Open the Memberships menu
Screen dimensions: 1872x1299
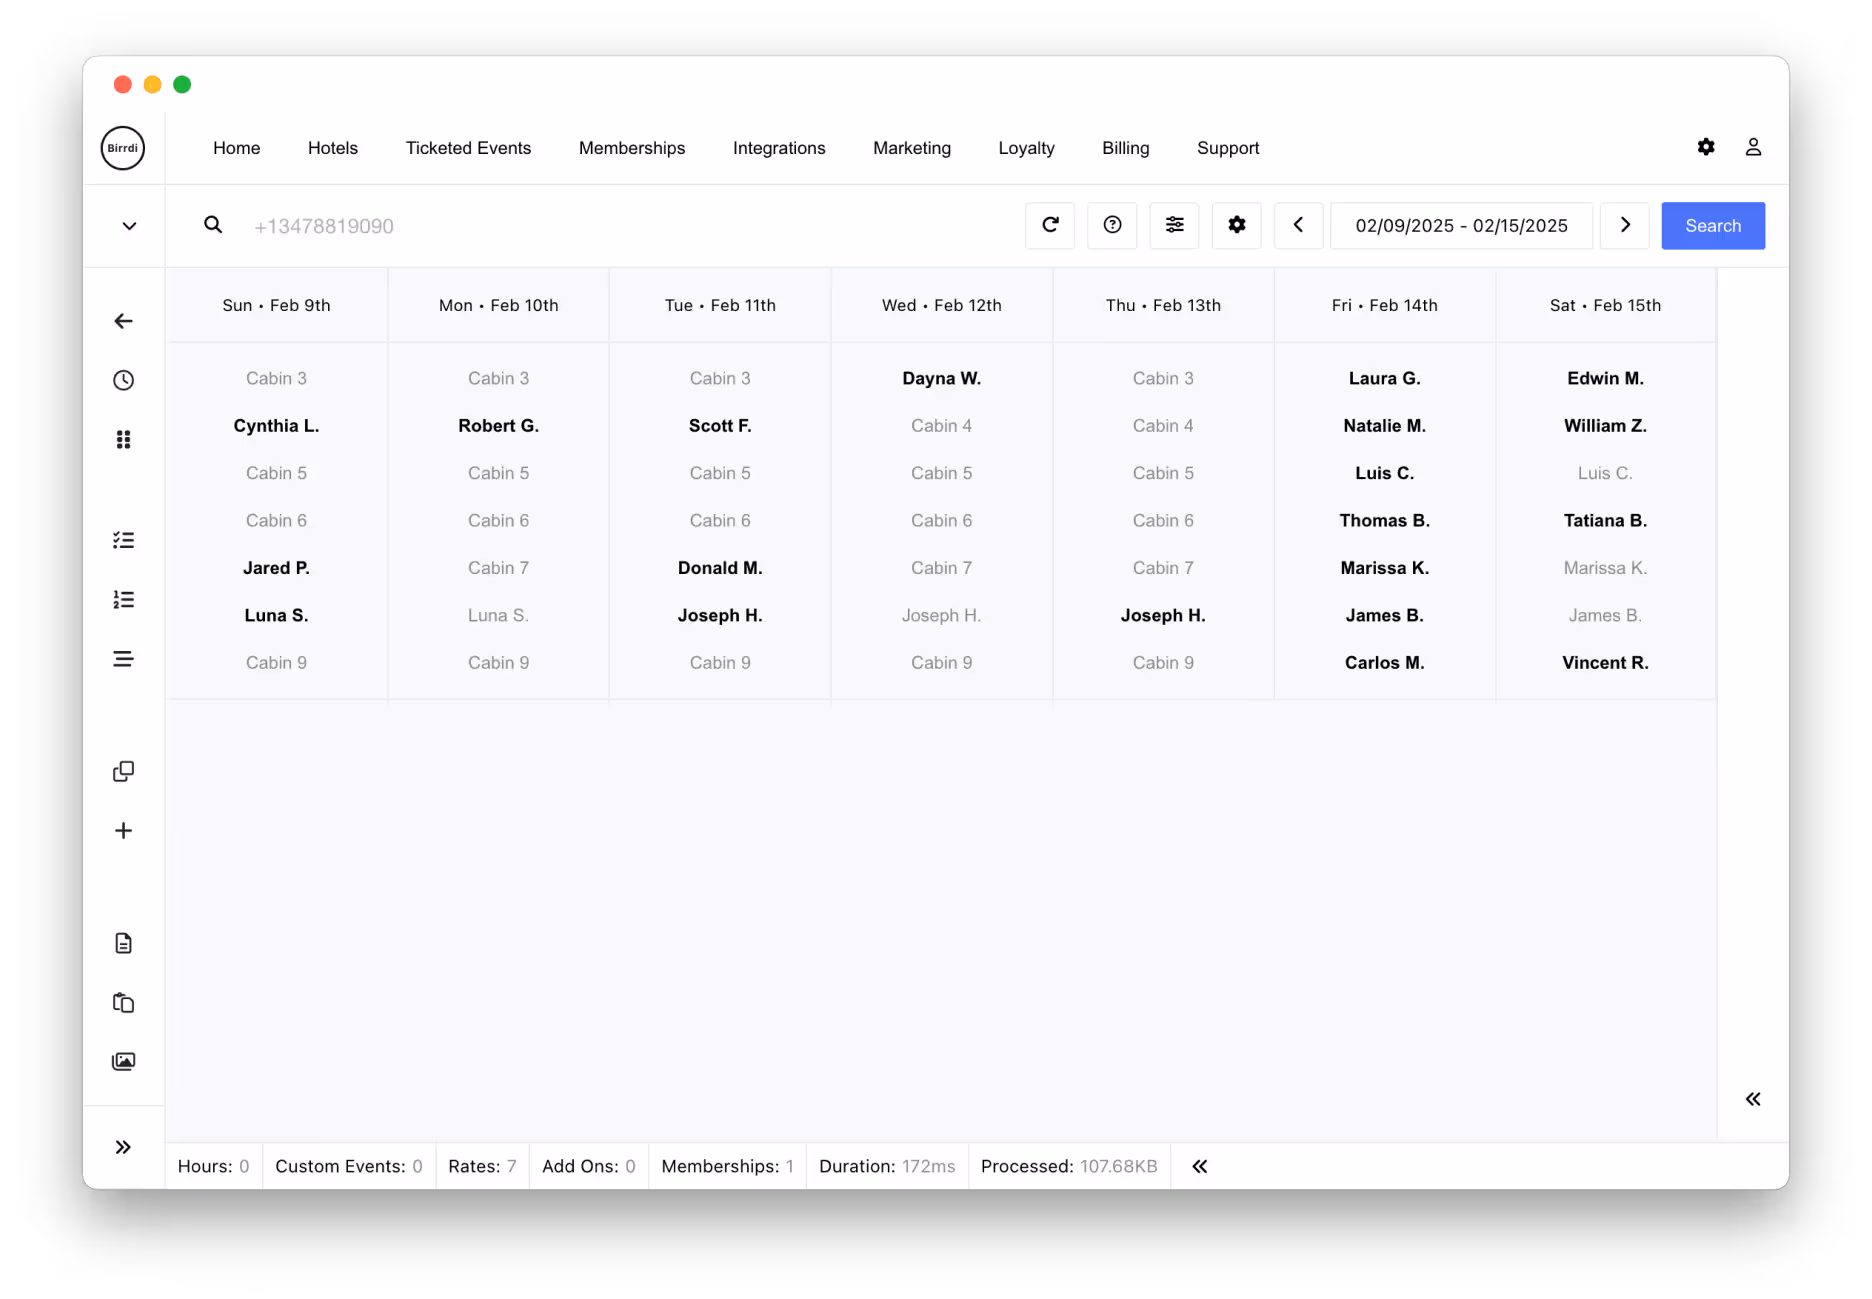pos(632,148)
